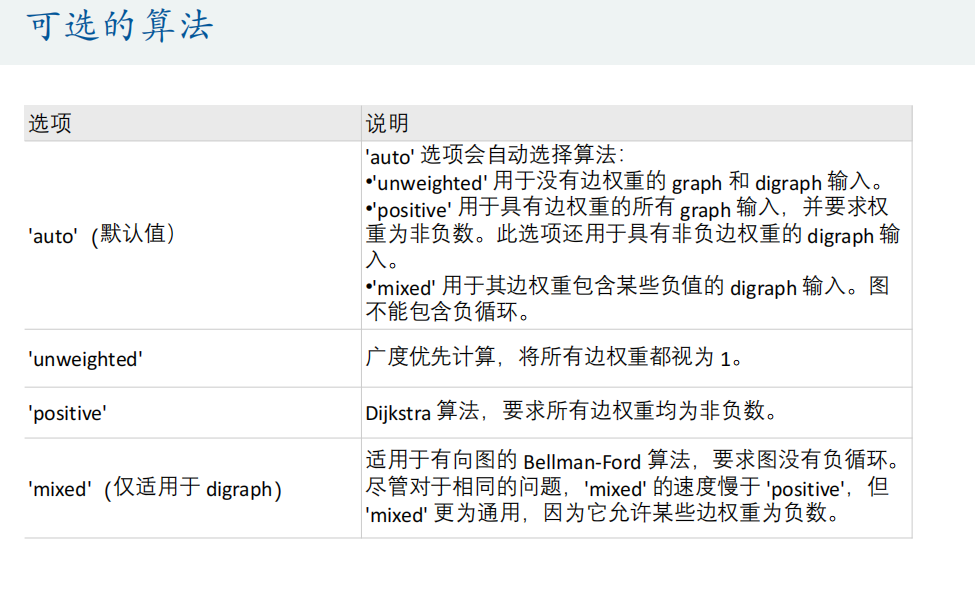
Task: Click the text 要求图没有负循环
Action: click(x=805, y=462)
